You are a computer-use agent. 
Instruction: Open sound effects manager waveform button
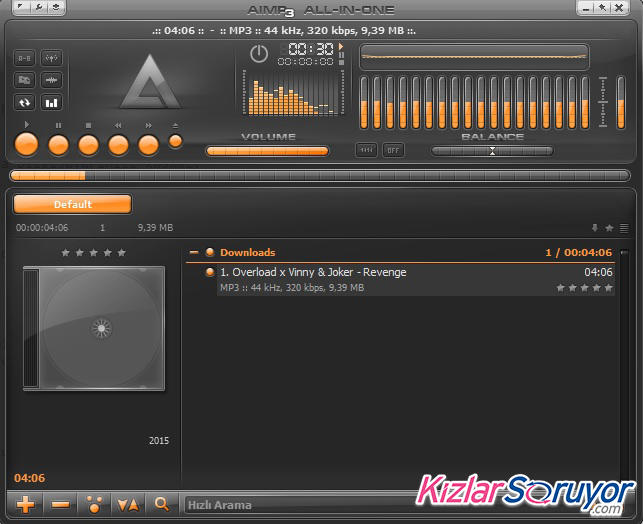51,80
